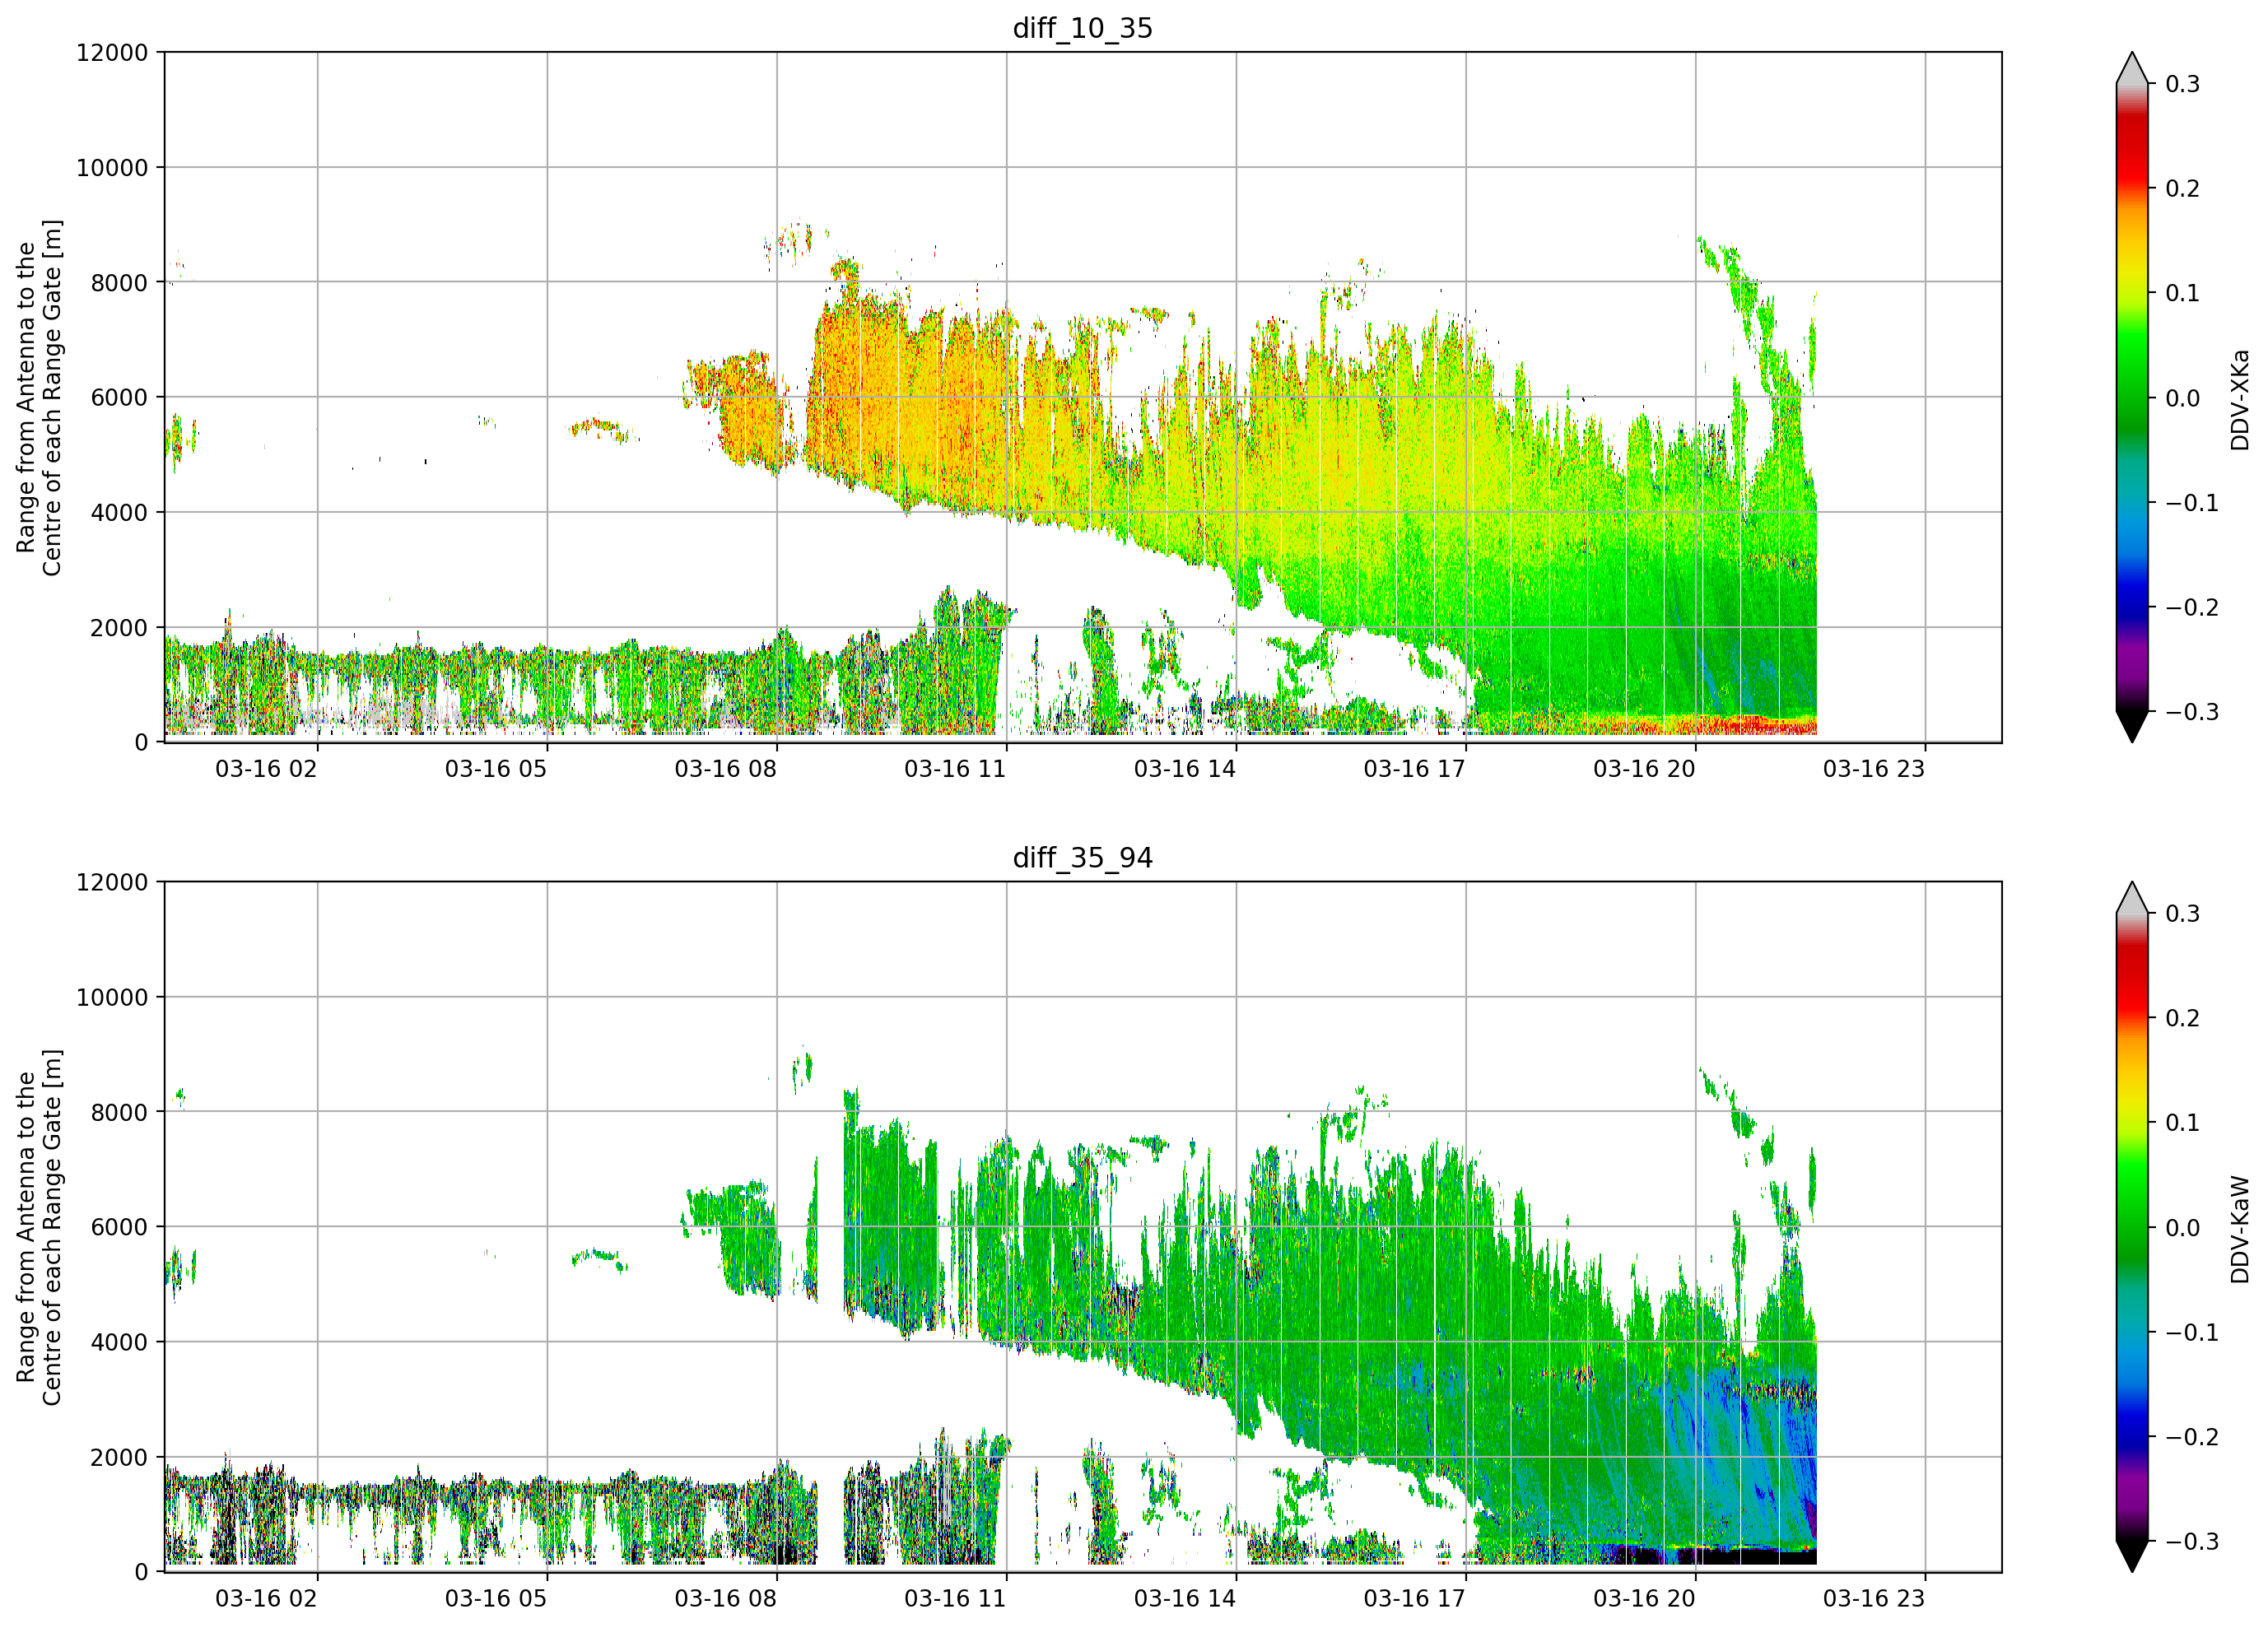2268x1628 pixels.
Task: Click the 12000 tick in the diff_10_35 plot
Action: [x=112, y=52]
